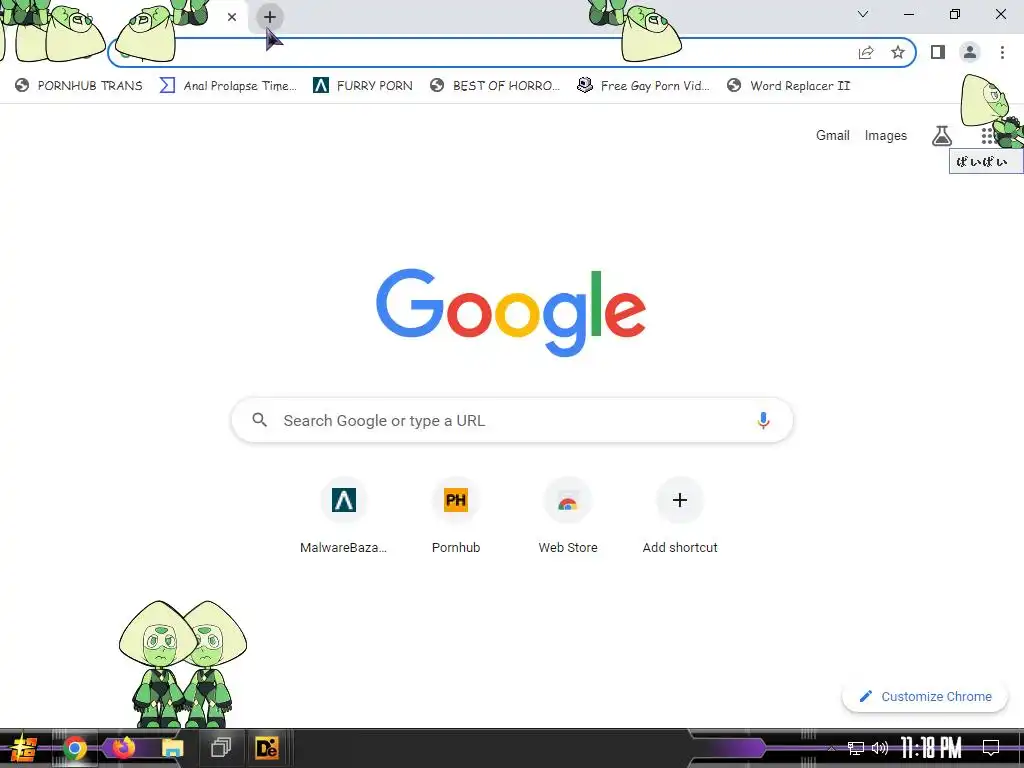Click the share this page icon
1024x768 pixels.
pos(866,52)
